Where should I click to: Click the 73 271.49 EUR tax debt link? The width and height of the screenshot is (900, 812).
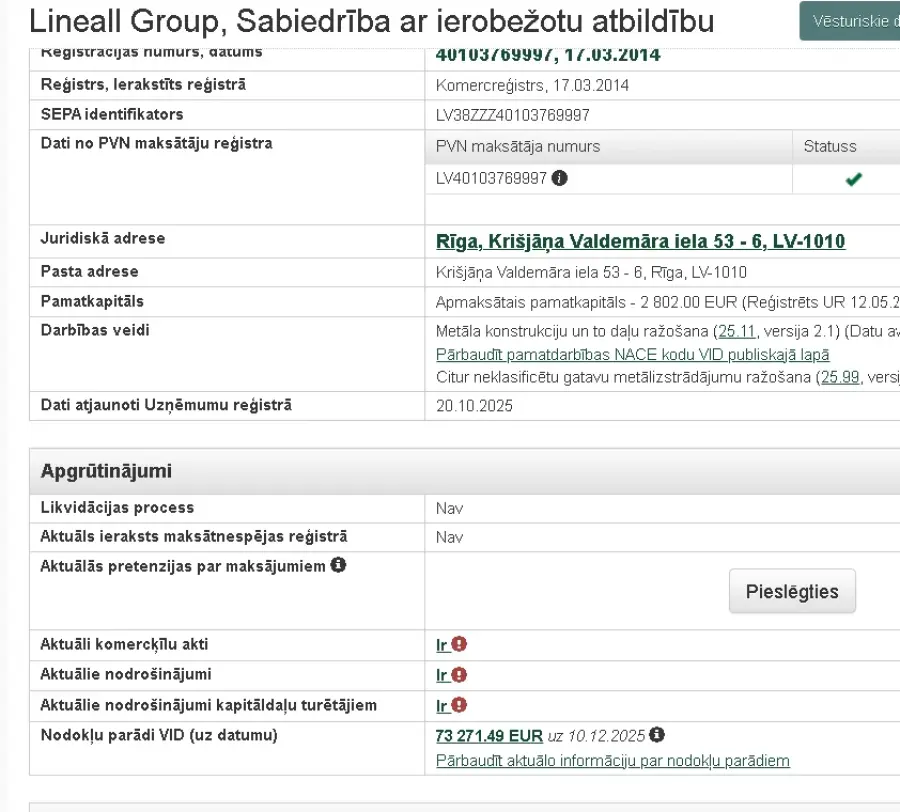pyautogui.click(x=489, y=736)
